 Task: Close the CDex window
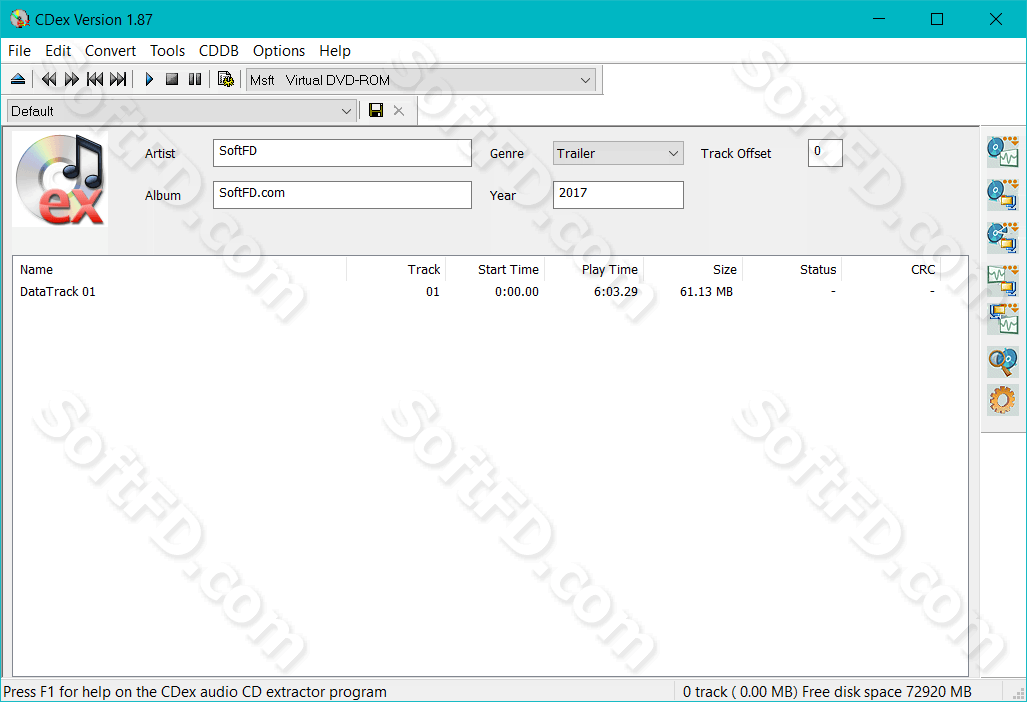tap(996, 19)
